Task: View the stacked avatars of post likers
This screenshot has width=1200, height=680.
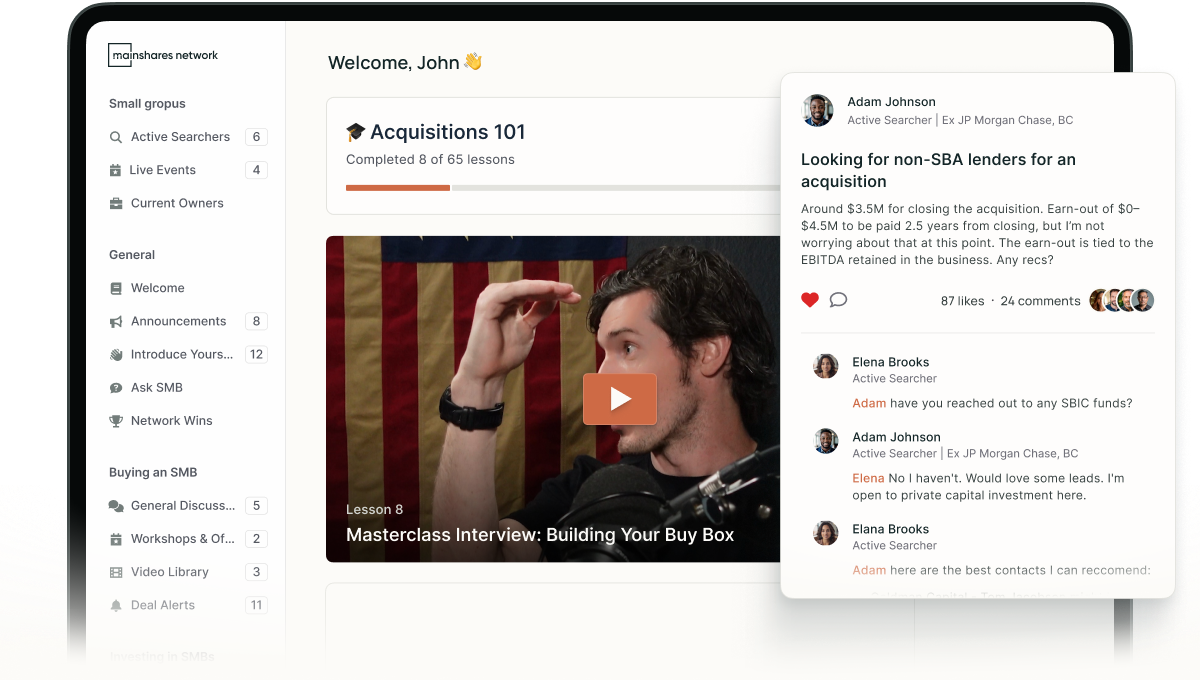Action: 1122,300
